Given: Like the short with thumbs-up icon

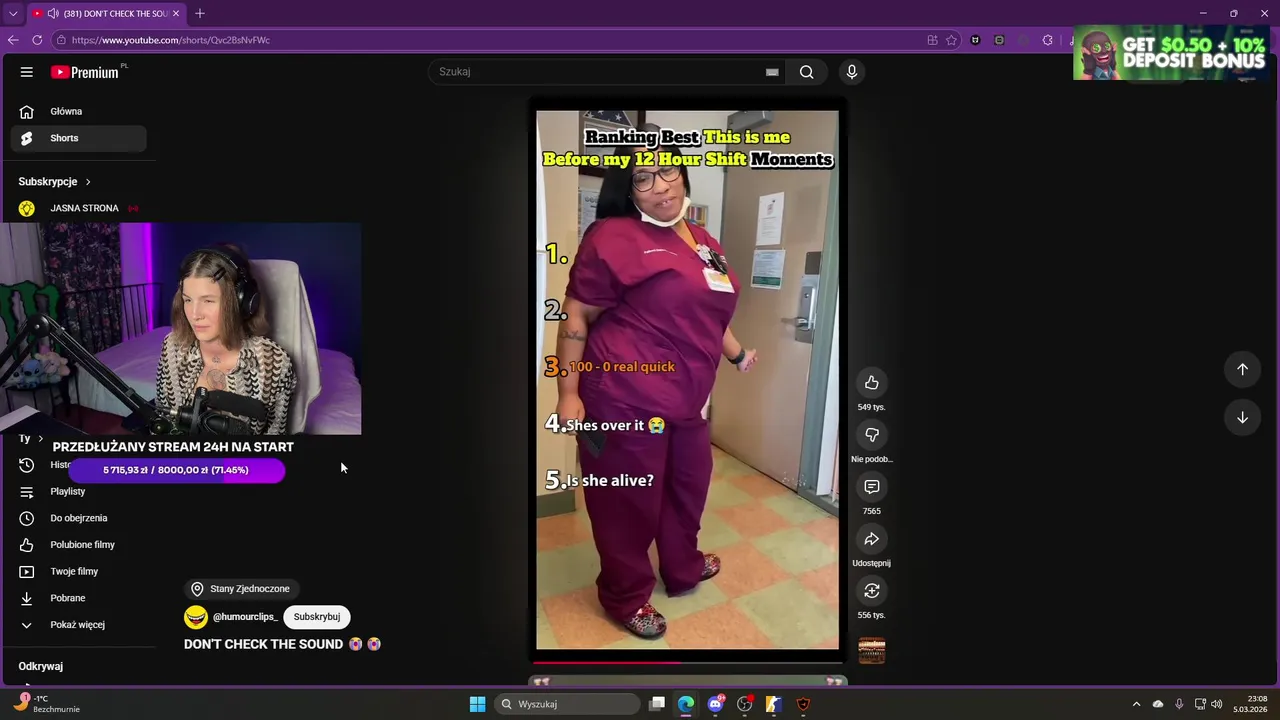Looking at the screenshot, I should click(x=872, y=383).
